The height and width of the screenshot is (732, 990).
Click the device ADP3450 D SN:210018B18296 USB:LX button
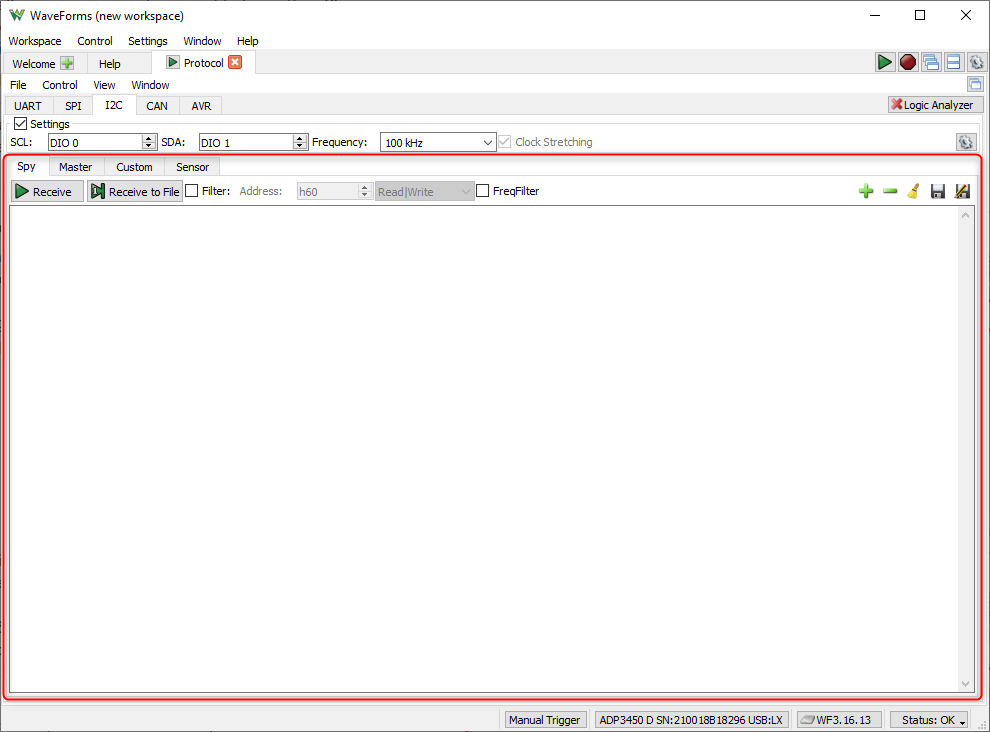(x=691, y=719)
